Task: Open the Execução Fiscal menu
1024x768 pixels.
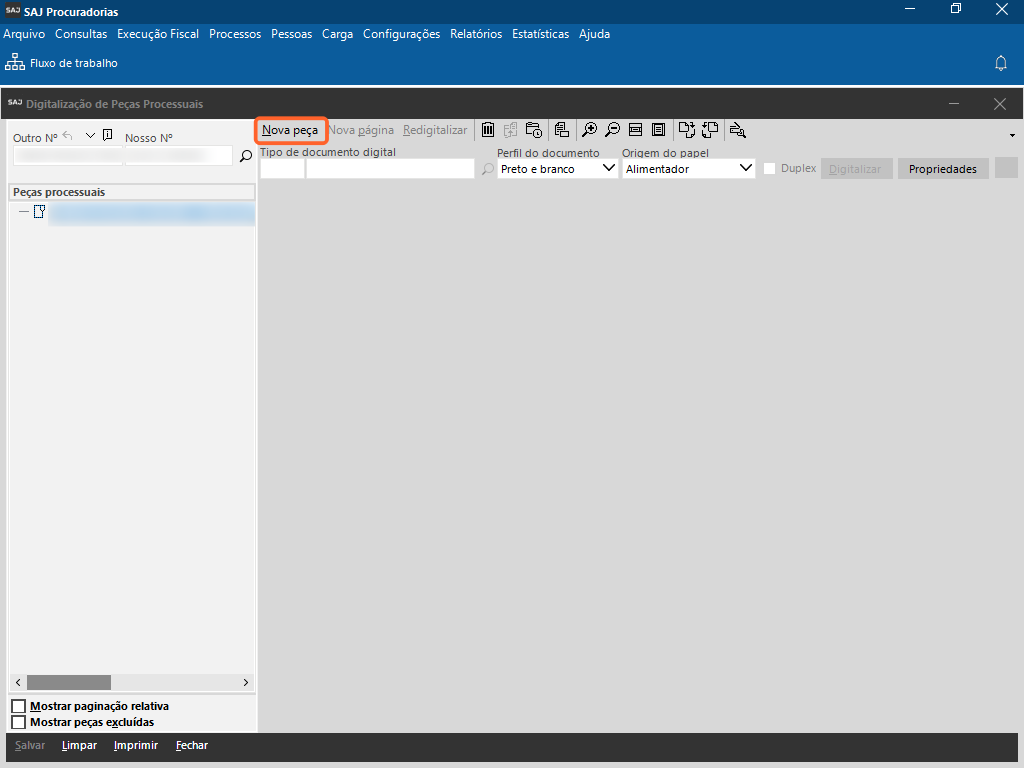Action: click(x=158, y=34)
